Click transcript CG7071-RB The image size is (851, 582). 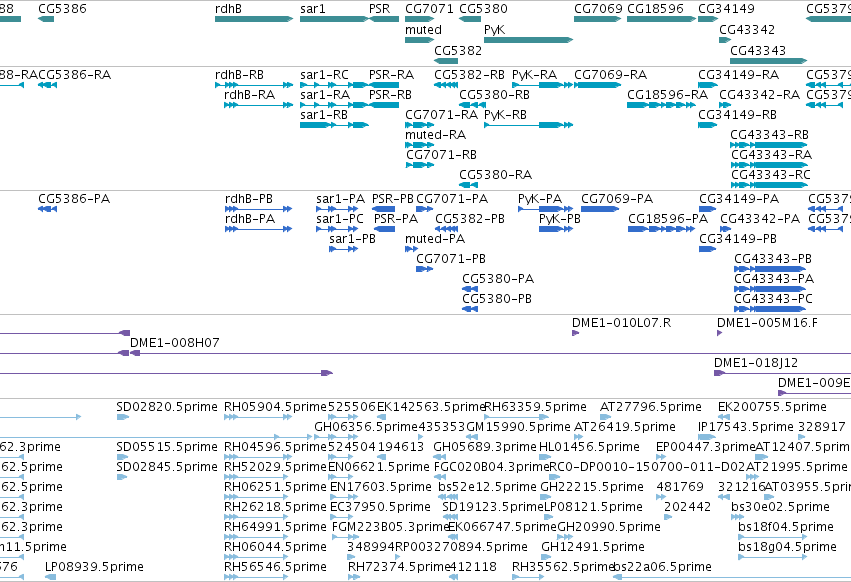[441, 155]
